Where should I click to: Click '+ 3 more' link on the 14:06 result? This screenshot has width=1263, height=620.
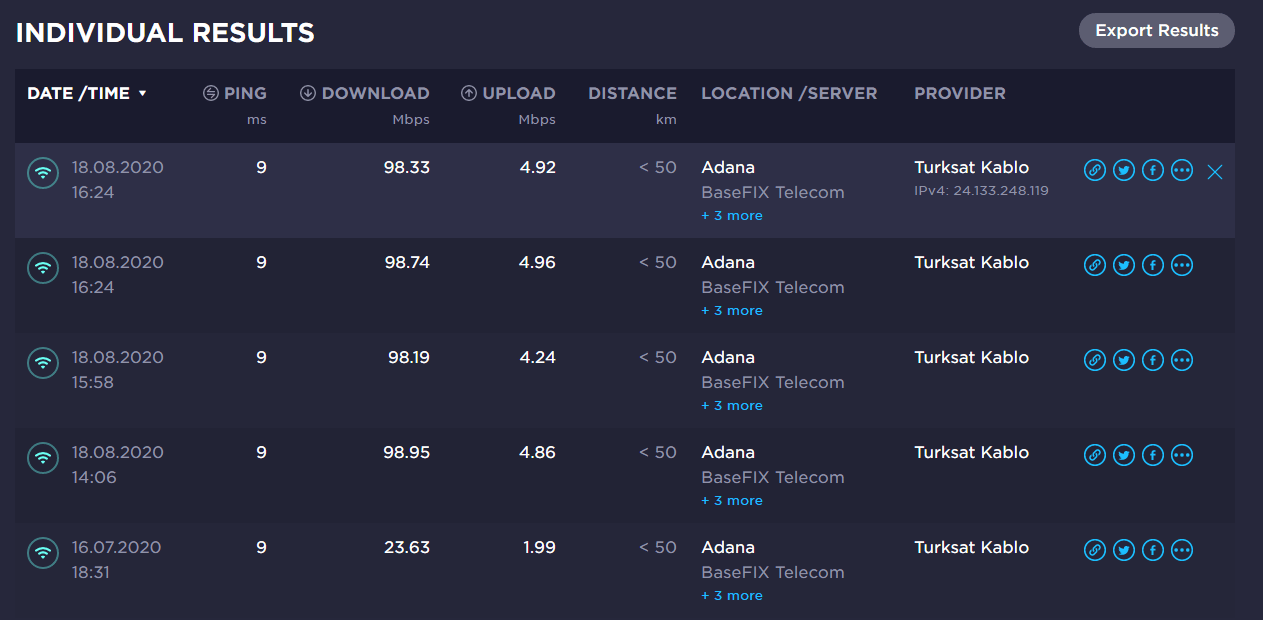[731, 500]
